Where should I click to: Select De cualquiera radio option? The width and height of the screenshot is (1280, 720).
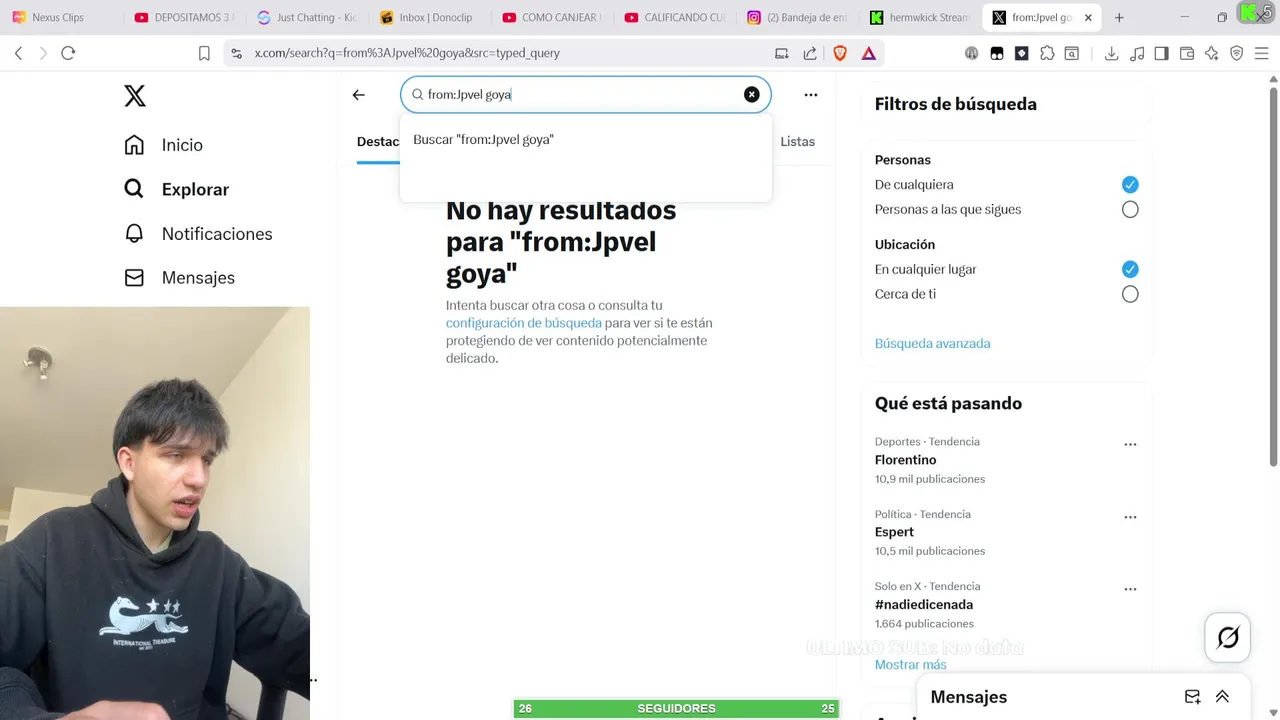[x=1130, y=184]
